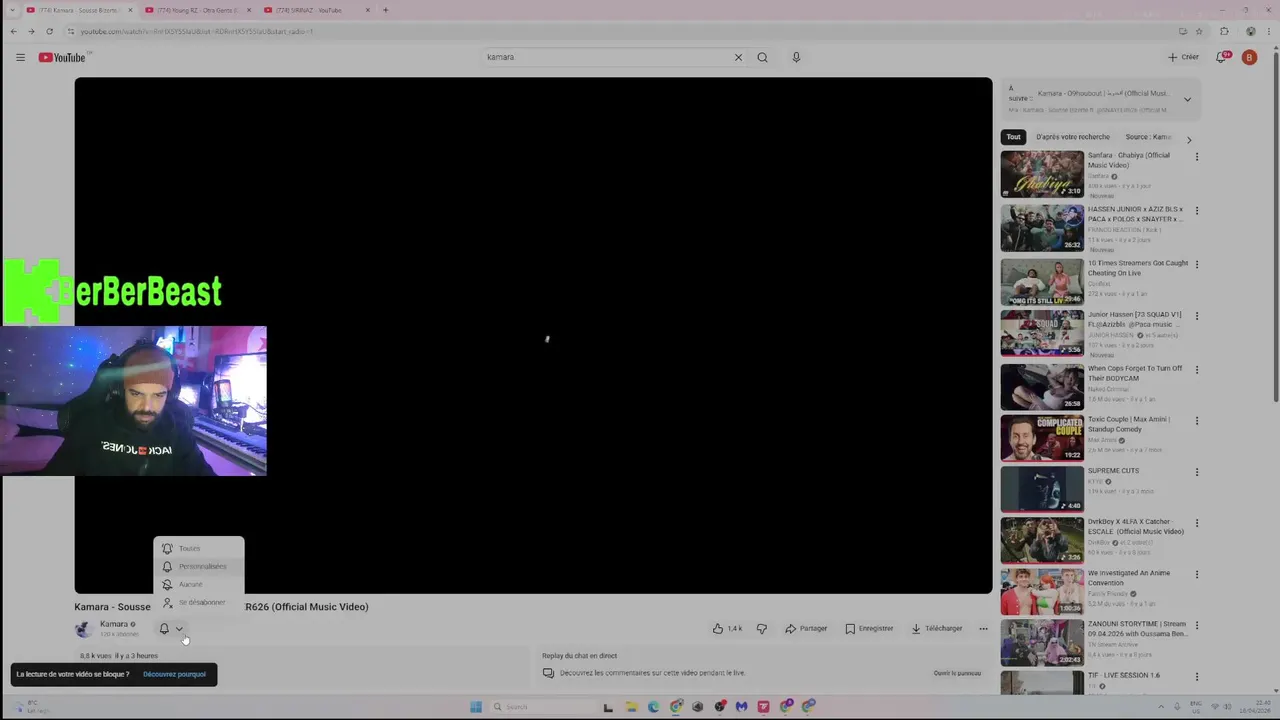
Task: Dislike the video with thumbs-down
Action: click(x=762, y=628)
